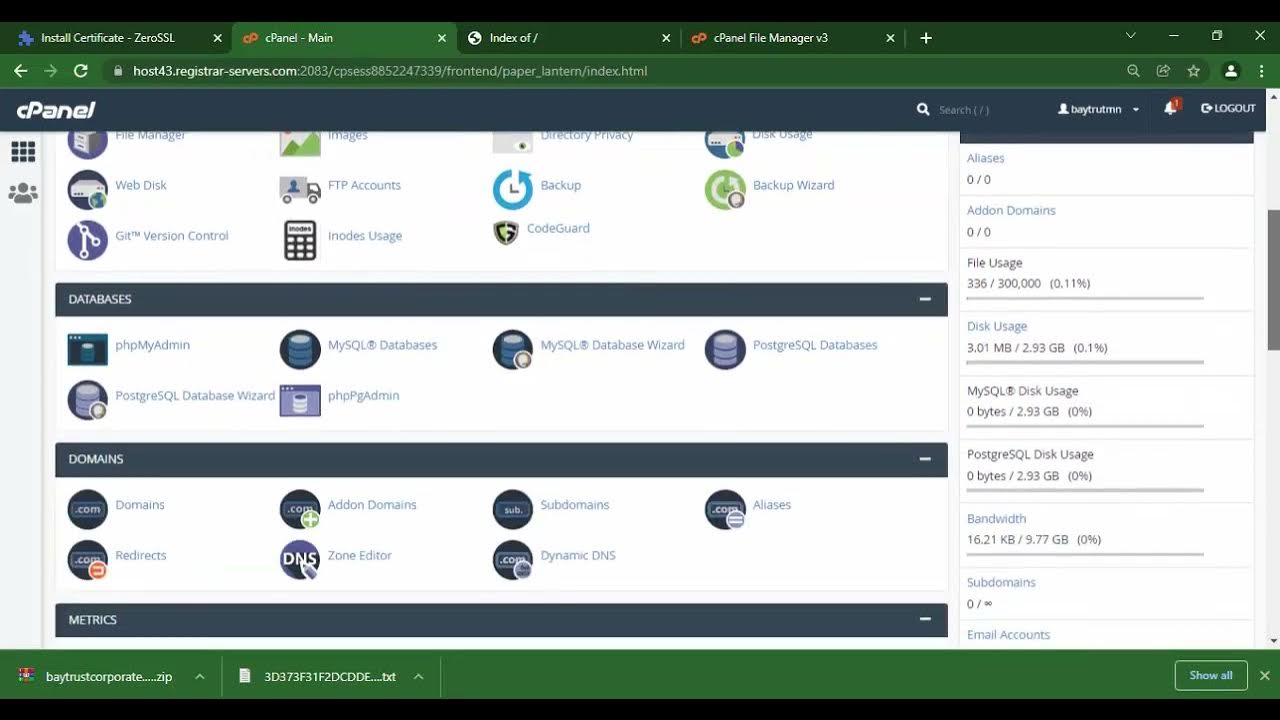Viewport: 1280px width, 720px height.
Task: Open the CodeGuard shield icon
Action: click(x=506, y=232)
